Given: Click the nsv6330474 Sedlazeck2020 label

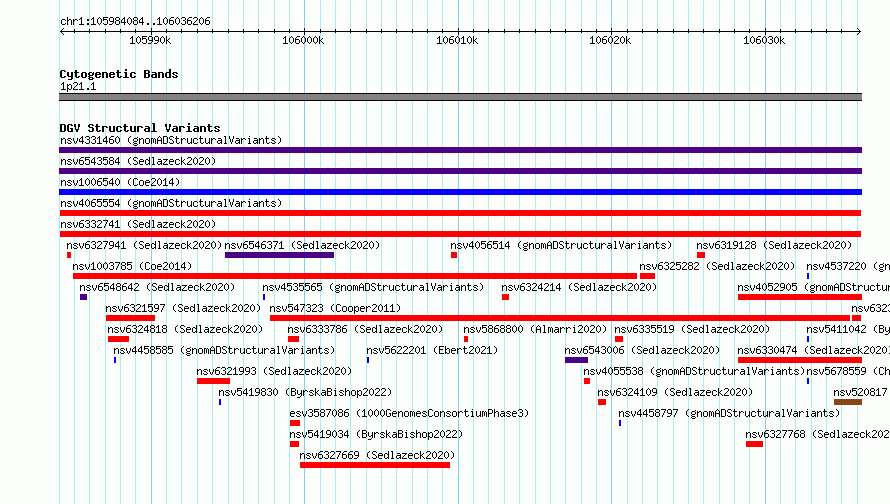Looking at the screenshot, I should (813, 350).
